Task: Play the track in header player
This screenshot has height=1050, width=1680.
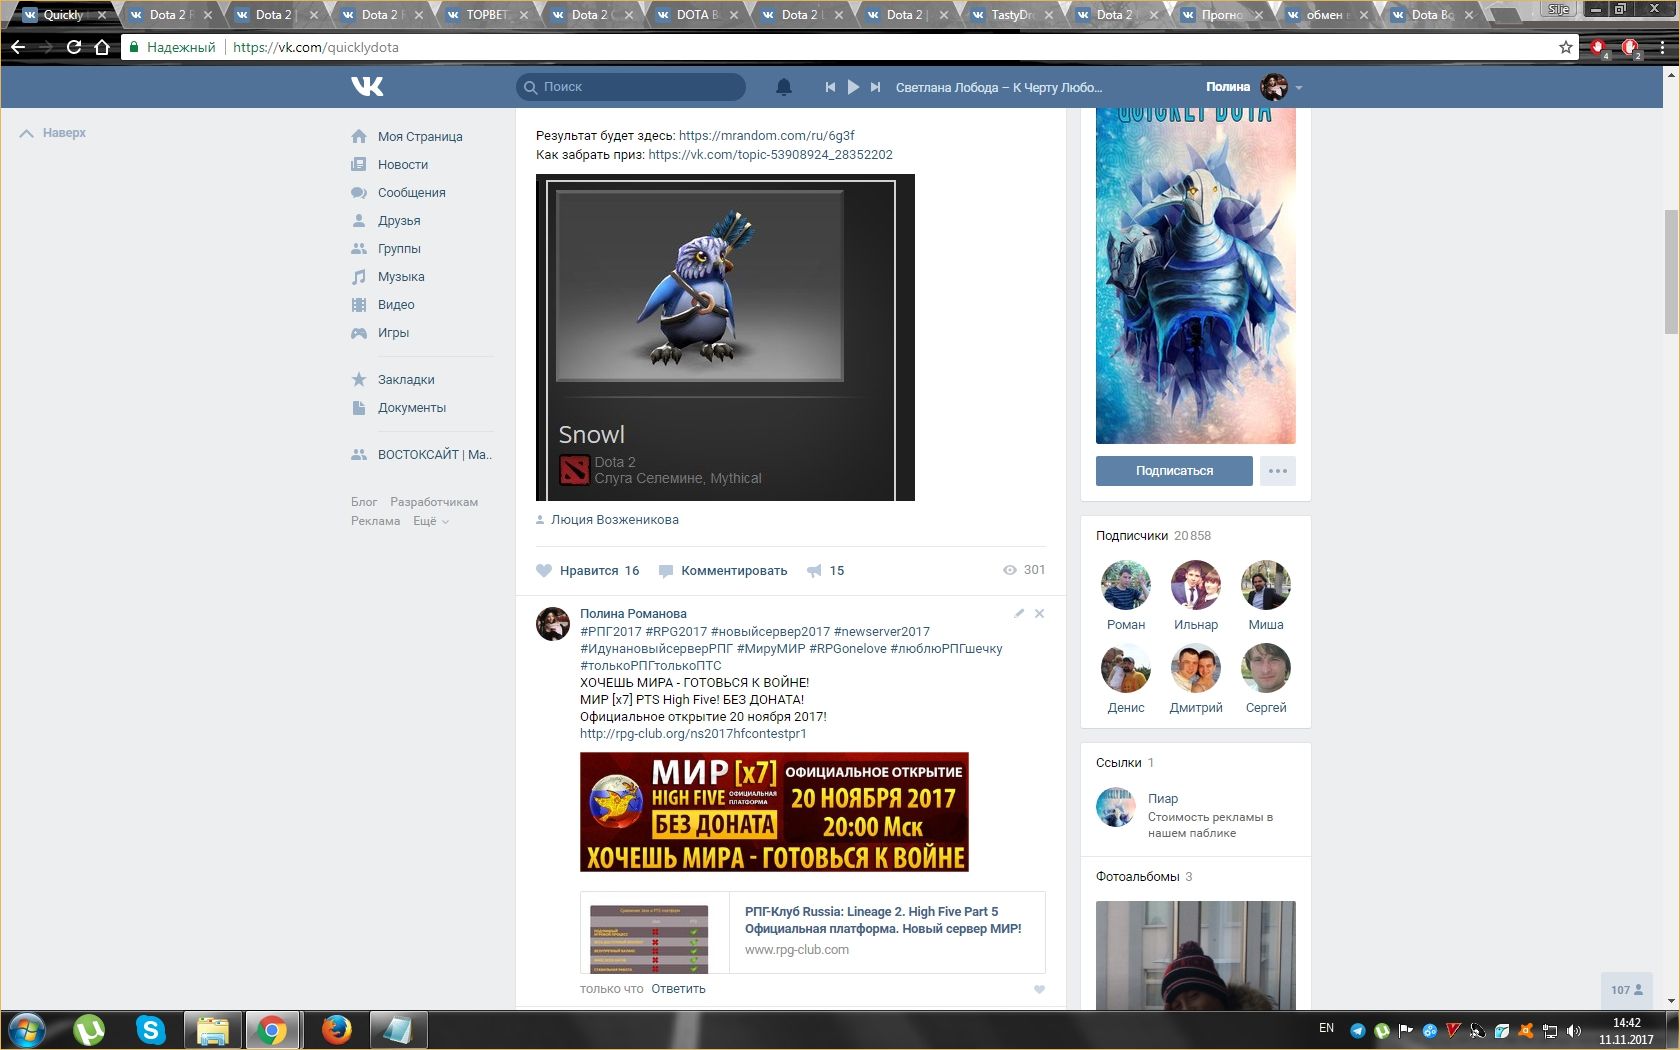Action: pos(853,87)
